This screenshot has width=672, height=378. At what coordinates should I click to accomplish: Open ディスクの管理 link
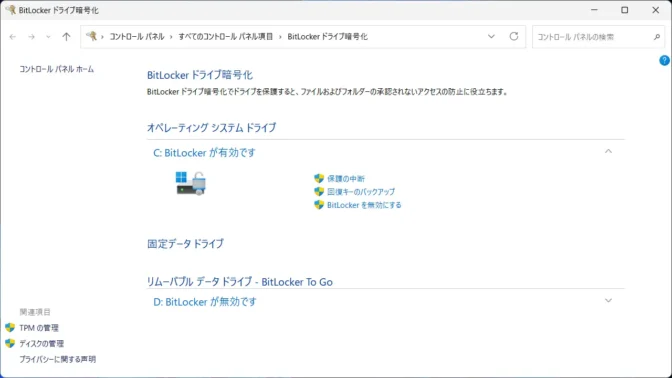[42, 344]
